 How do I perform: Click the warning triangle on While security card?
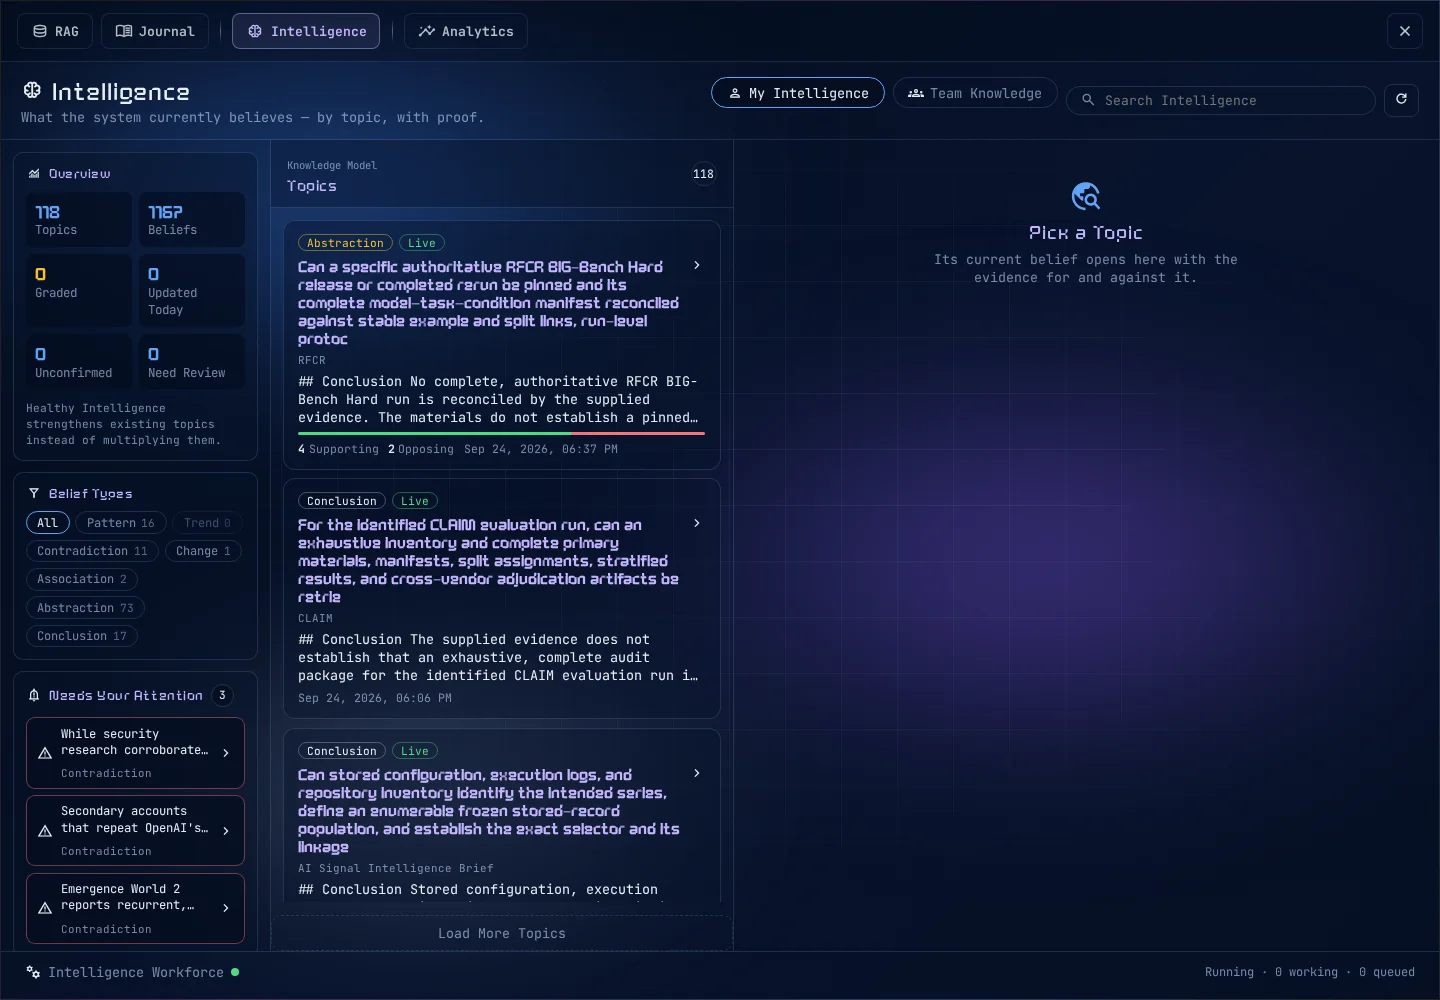pos(45,753)
